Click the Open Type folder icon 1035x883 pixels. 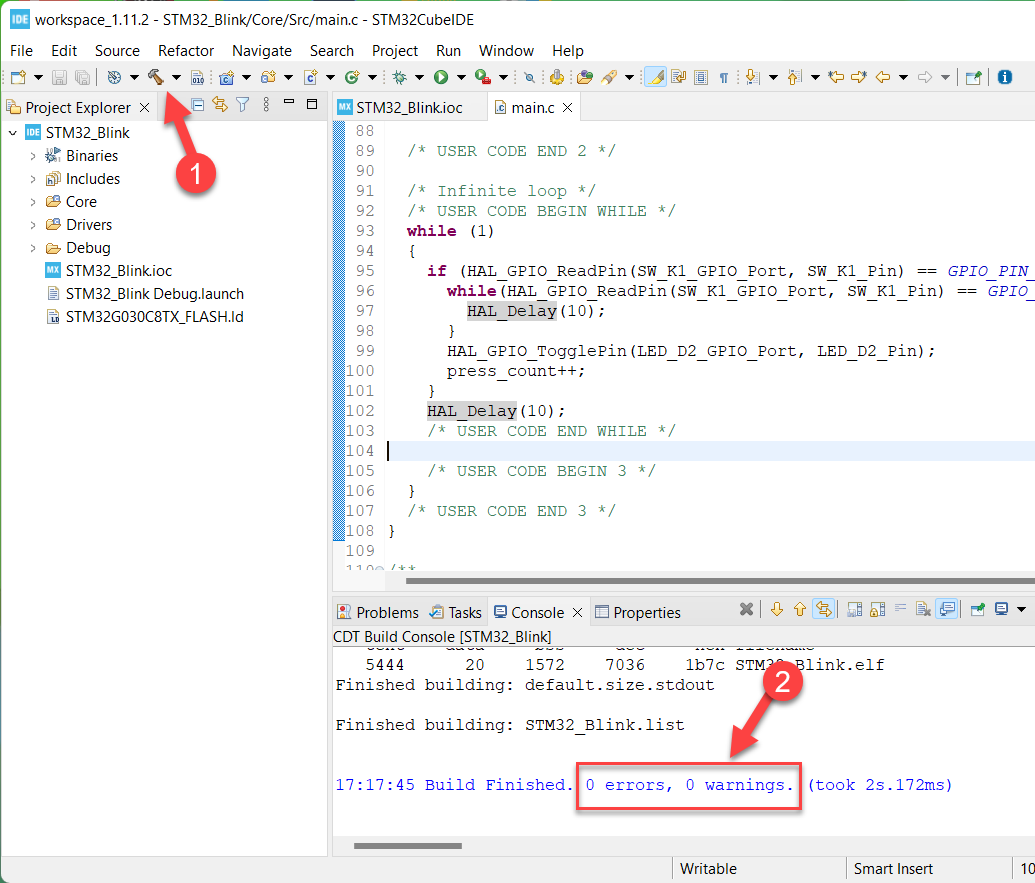585,78
